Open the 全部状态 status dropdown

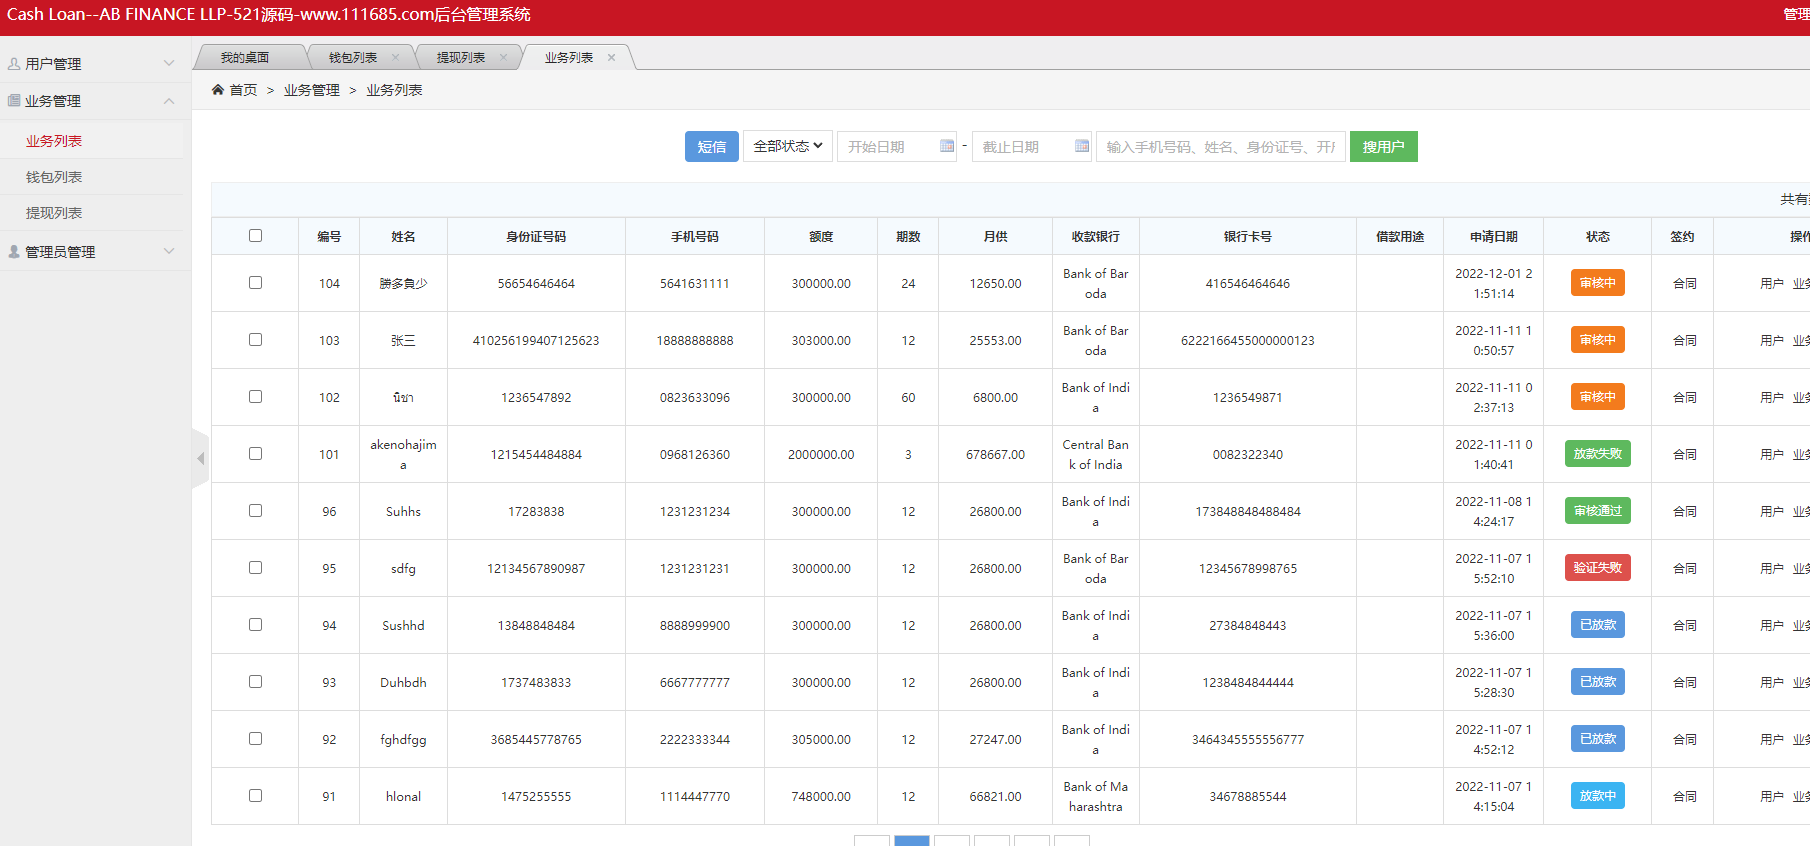788,146
